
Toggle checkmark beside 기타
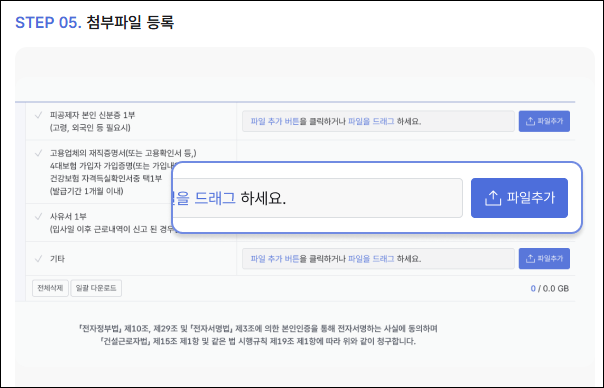[x=38, y=259]
